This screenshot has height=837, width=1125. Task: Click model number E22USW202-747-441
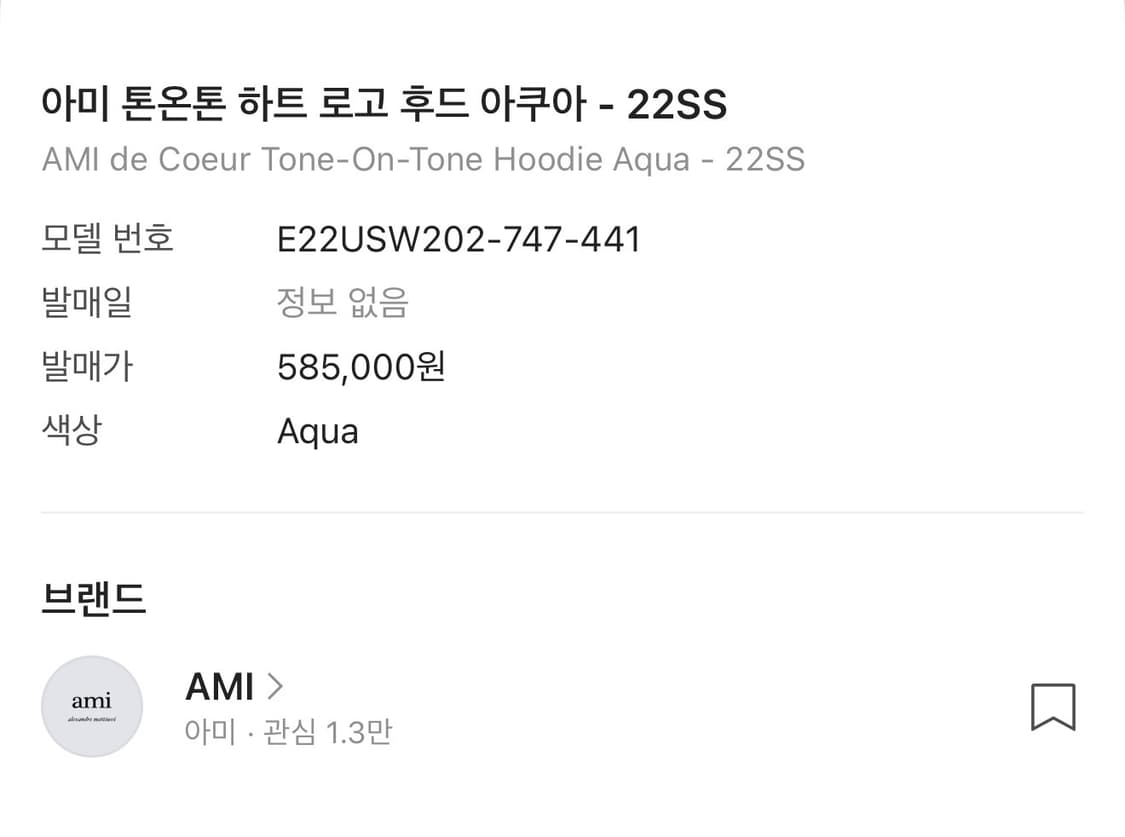point(458,240)
